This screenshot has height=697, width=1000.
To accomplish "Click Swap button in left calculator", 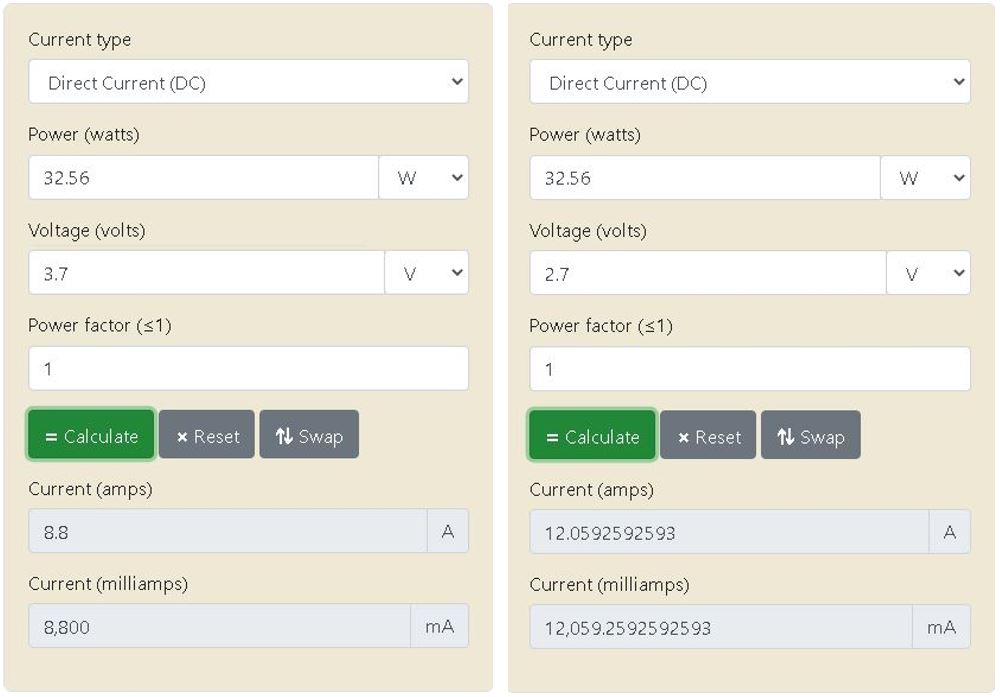I will [x=309, y=436].
